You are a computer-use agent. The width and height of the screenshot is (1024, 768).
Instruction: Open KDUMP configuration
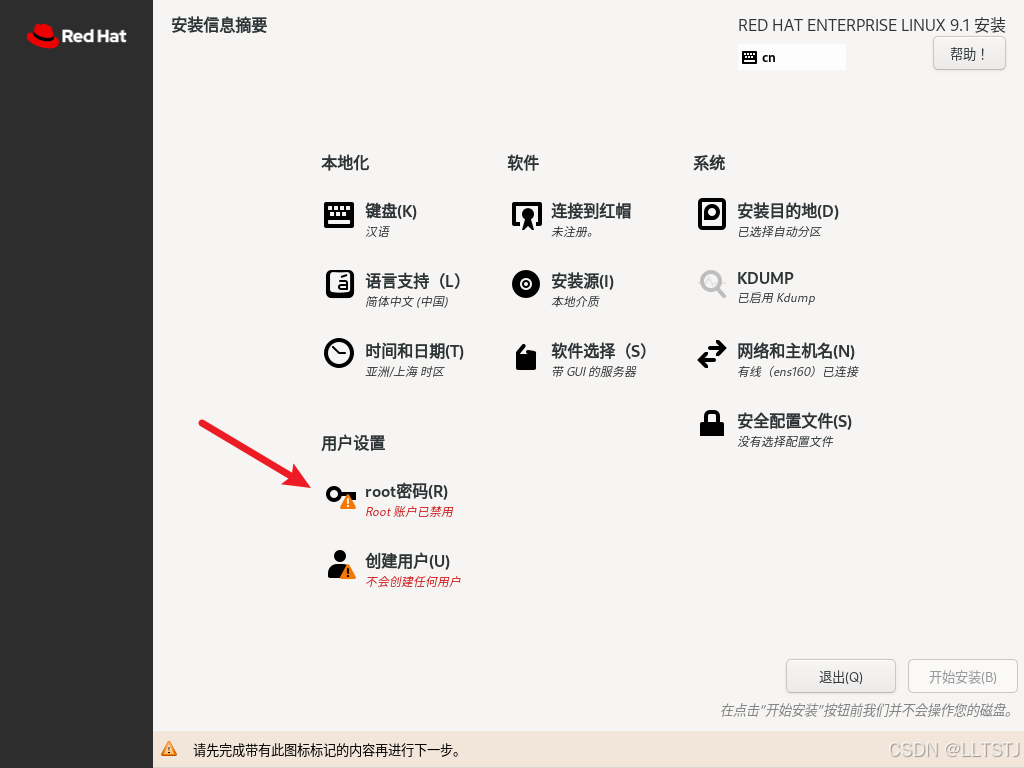tap(765, 278)
